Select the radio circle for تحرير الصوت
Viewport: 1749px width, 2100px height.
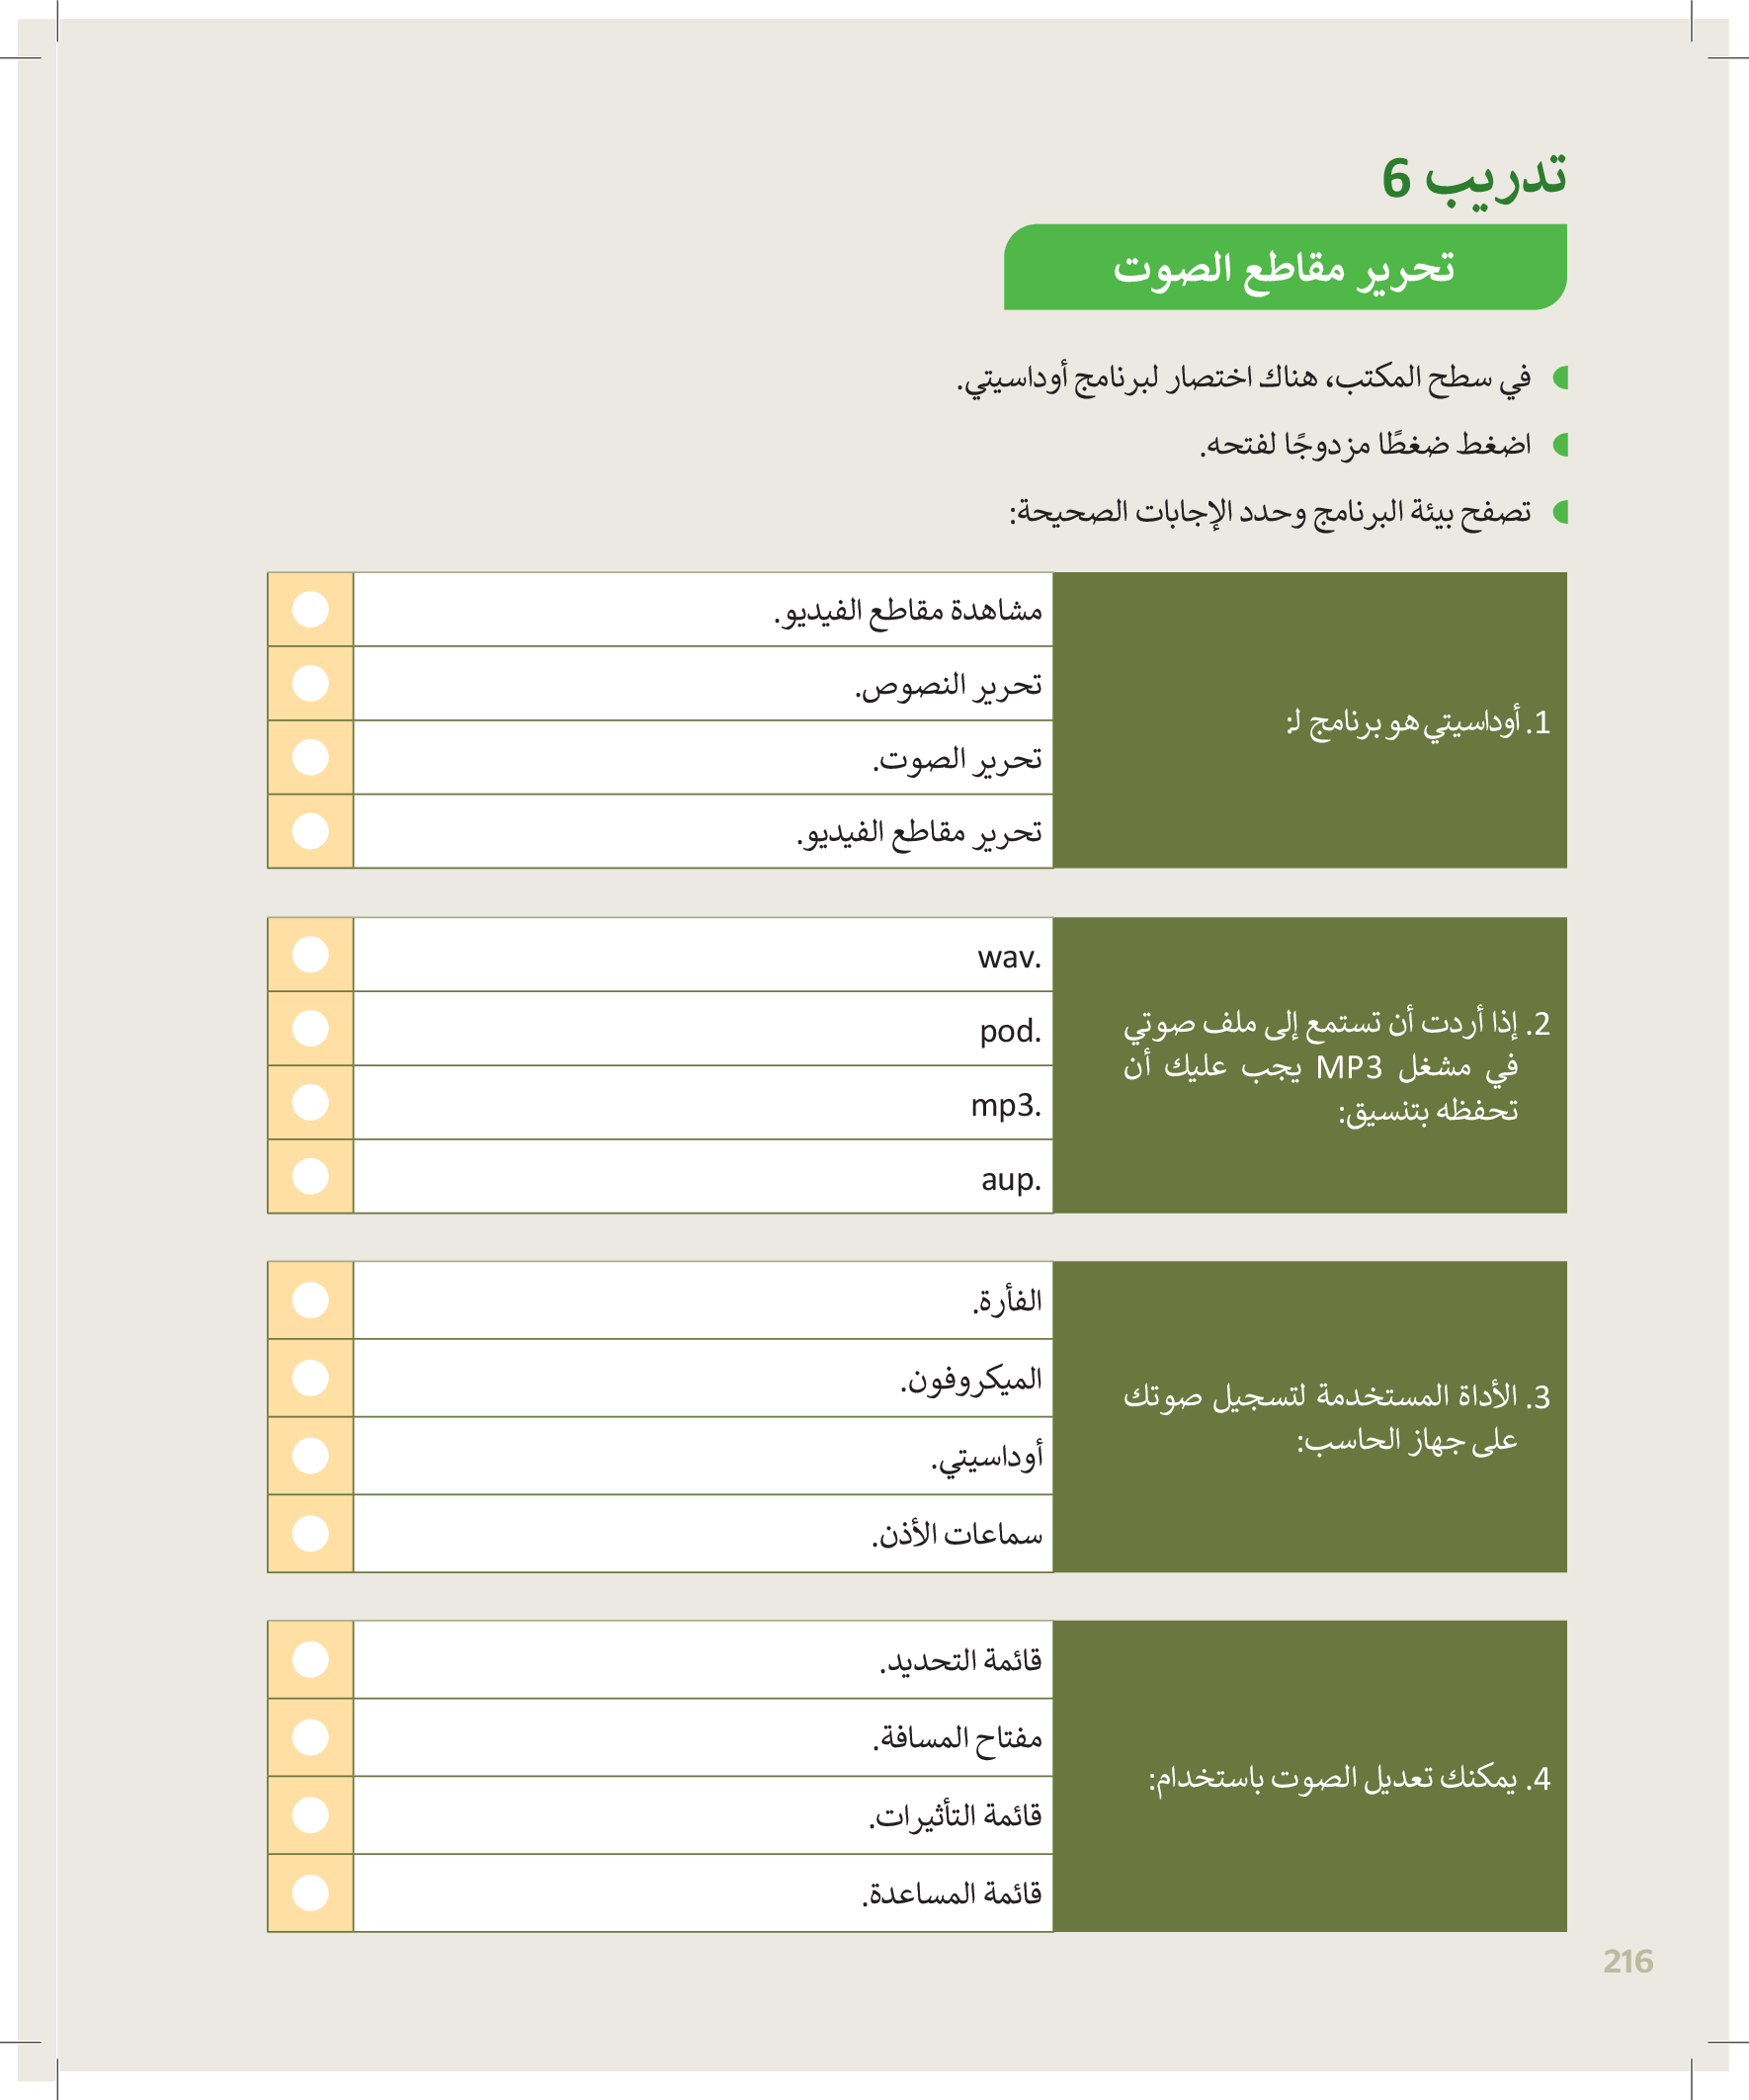[310, 757]
